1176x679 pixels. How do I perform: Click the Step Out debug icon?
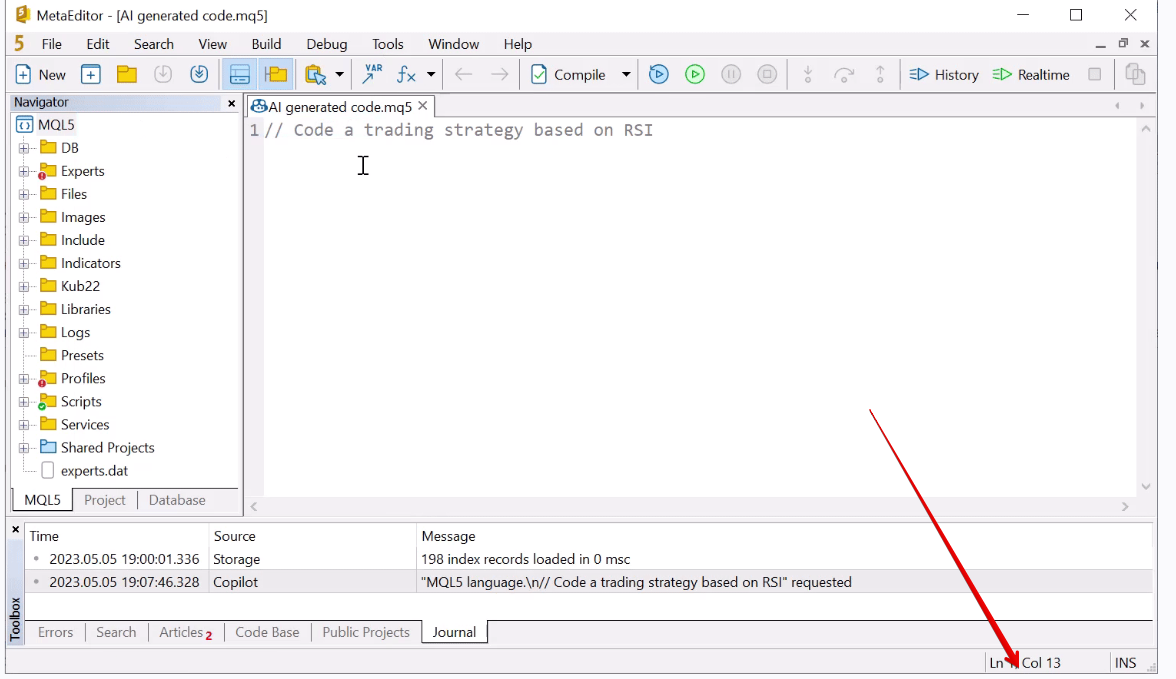tap(880, 74)
